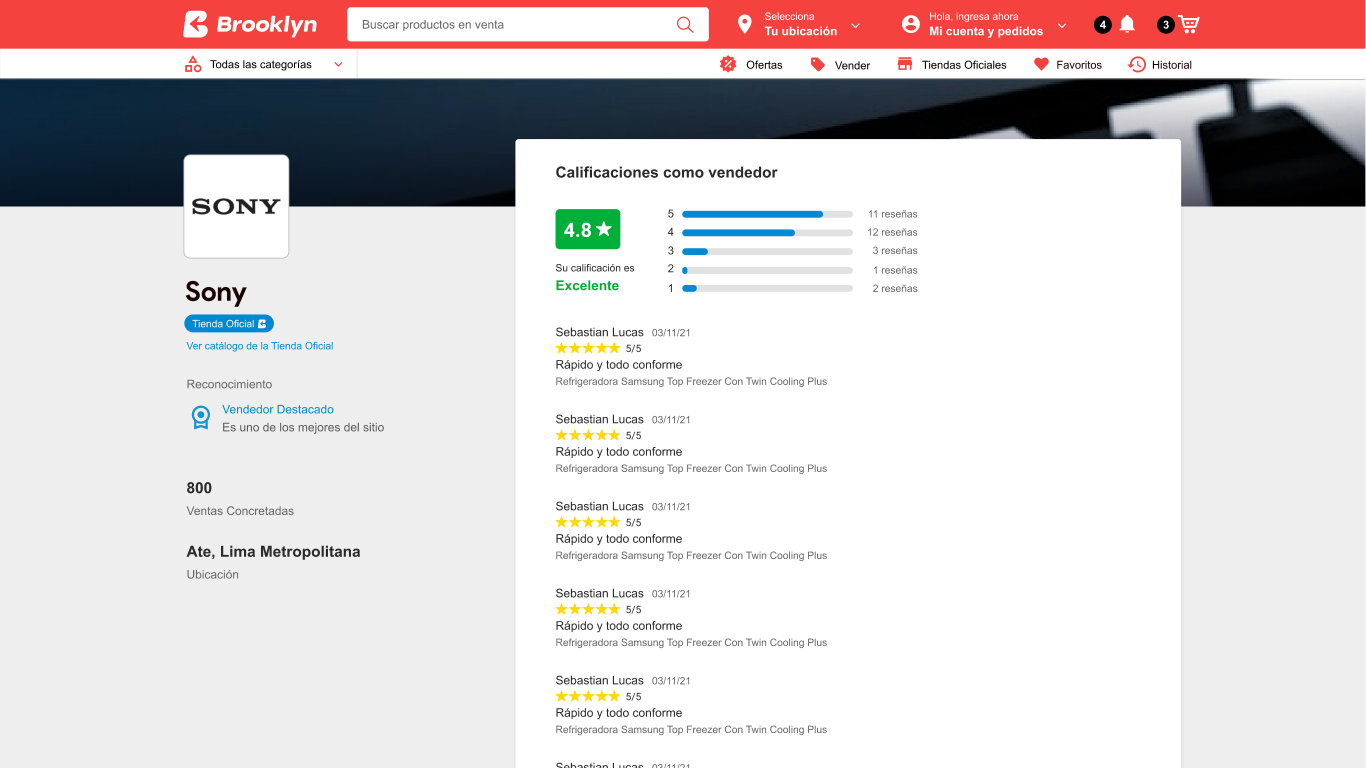Viewport: 1366px width, 768px height.
Task: Open the Historial menu item
Action: coord(1172,65)
